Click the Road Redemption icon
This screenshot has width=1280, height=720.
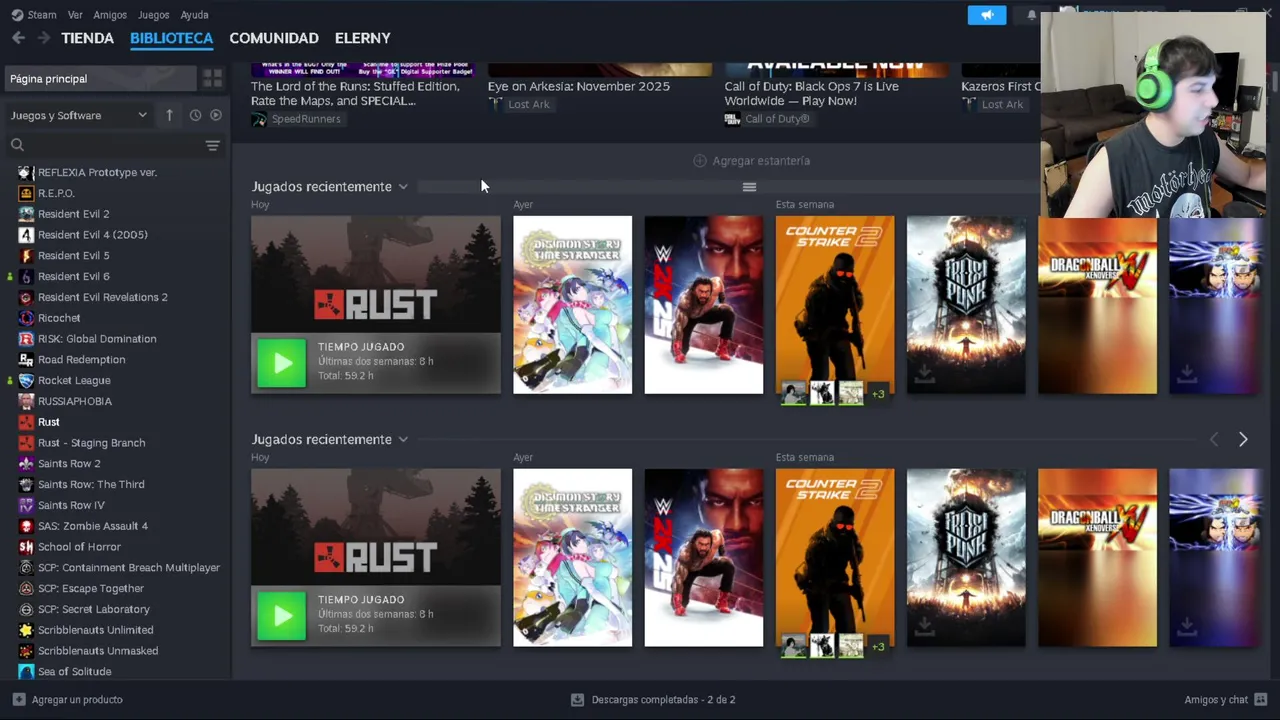[26, 360]
